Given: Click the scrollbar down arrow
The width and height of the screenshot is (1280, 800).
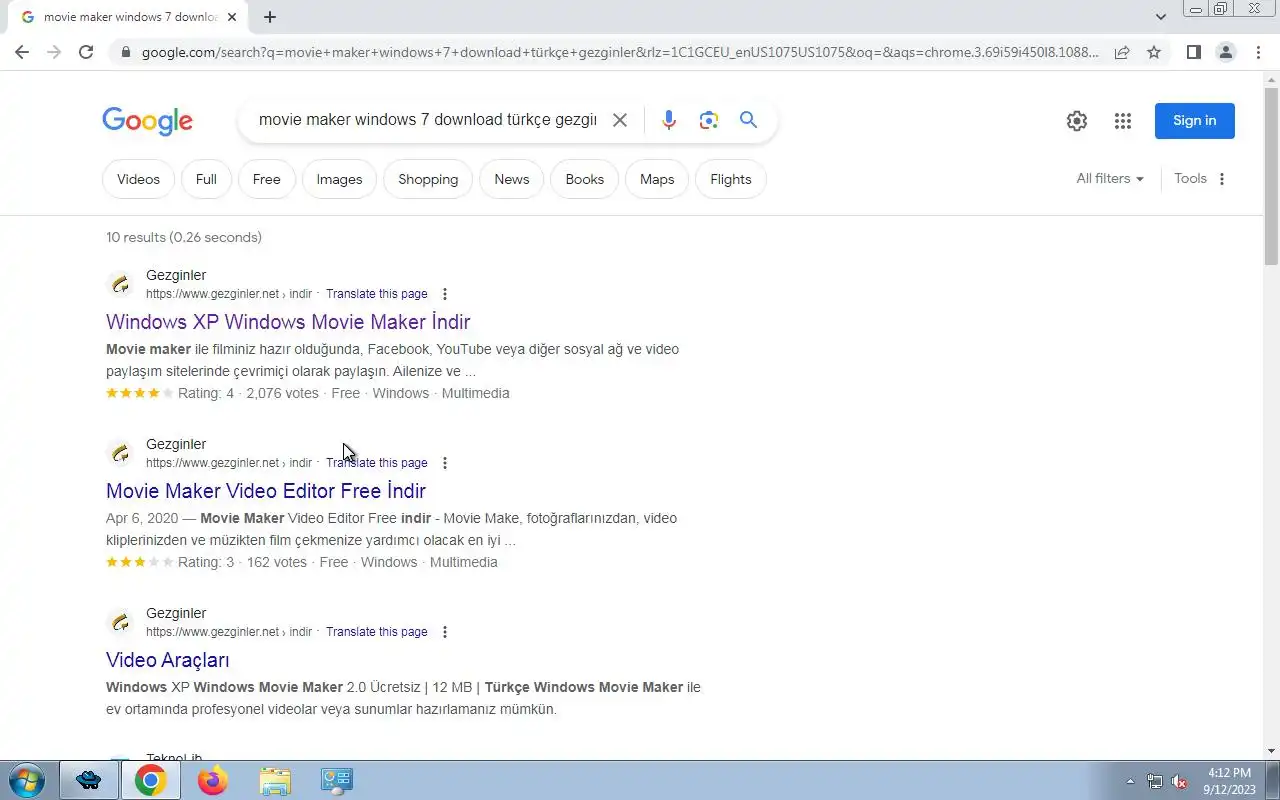Looking at the screenshot, I should coord(1272,751).
